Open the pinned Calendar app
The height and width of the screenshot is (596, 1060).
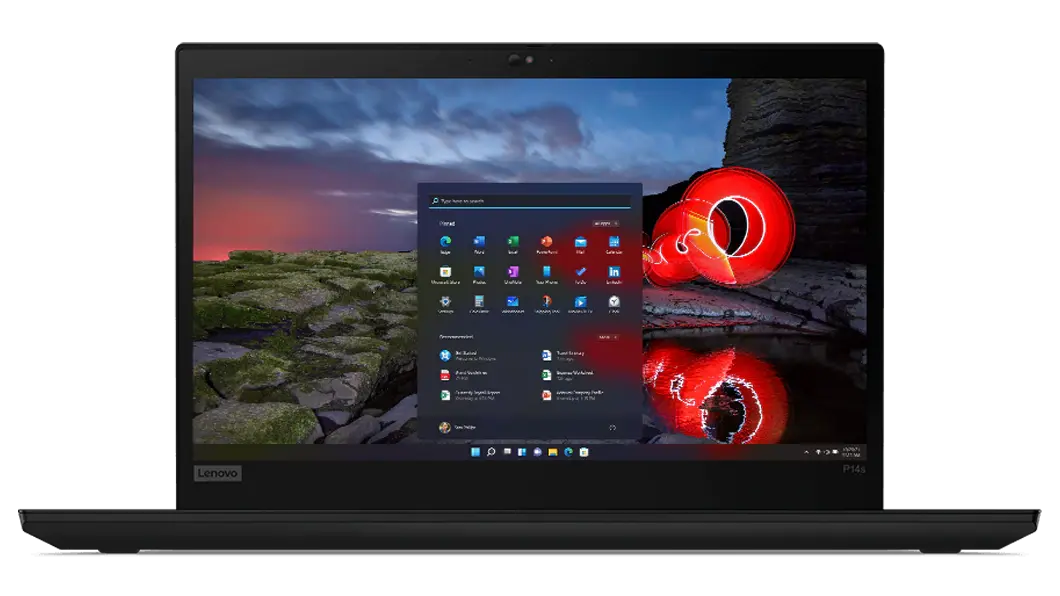tap(614, 243)
